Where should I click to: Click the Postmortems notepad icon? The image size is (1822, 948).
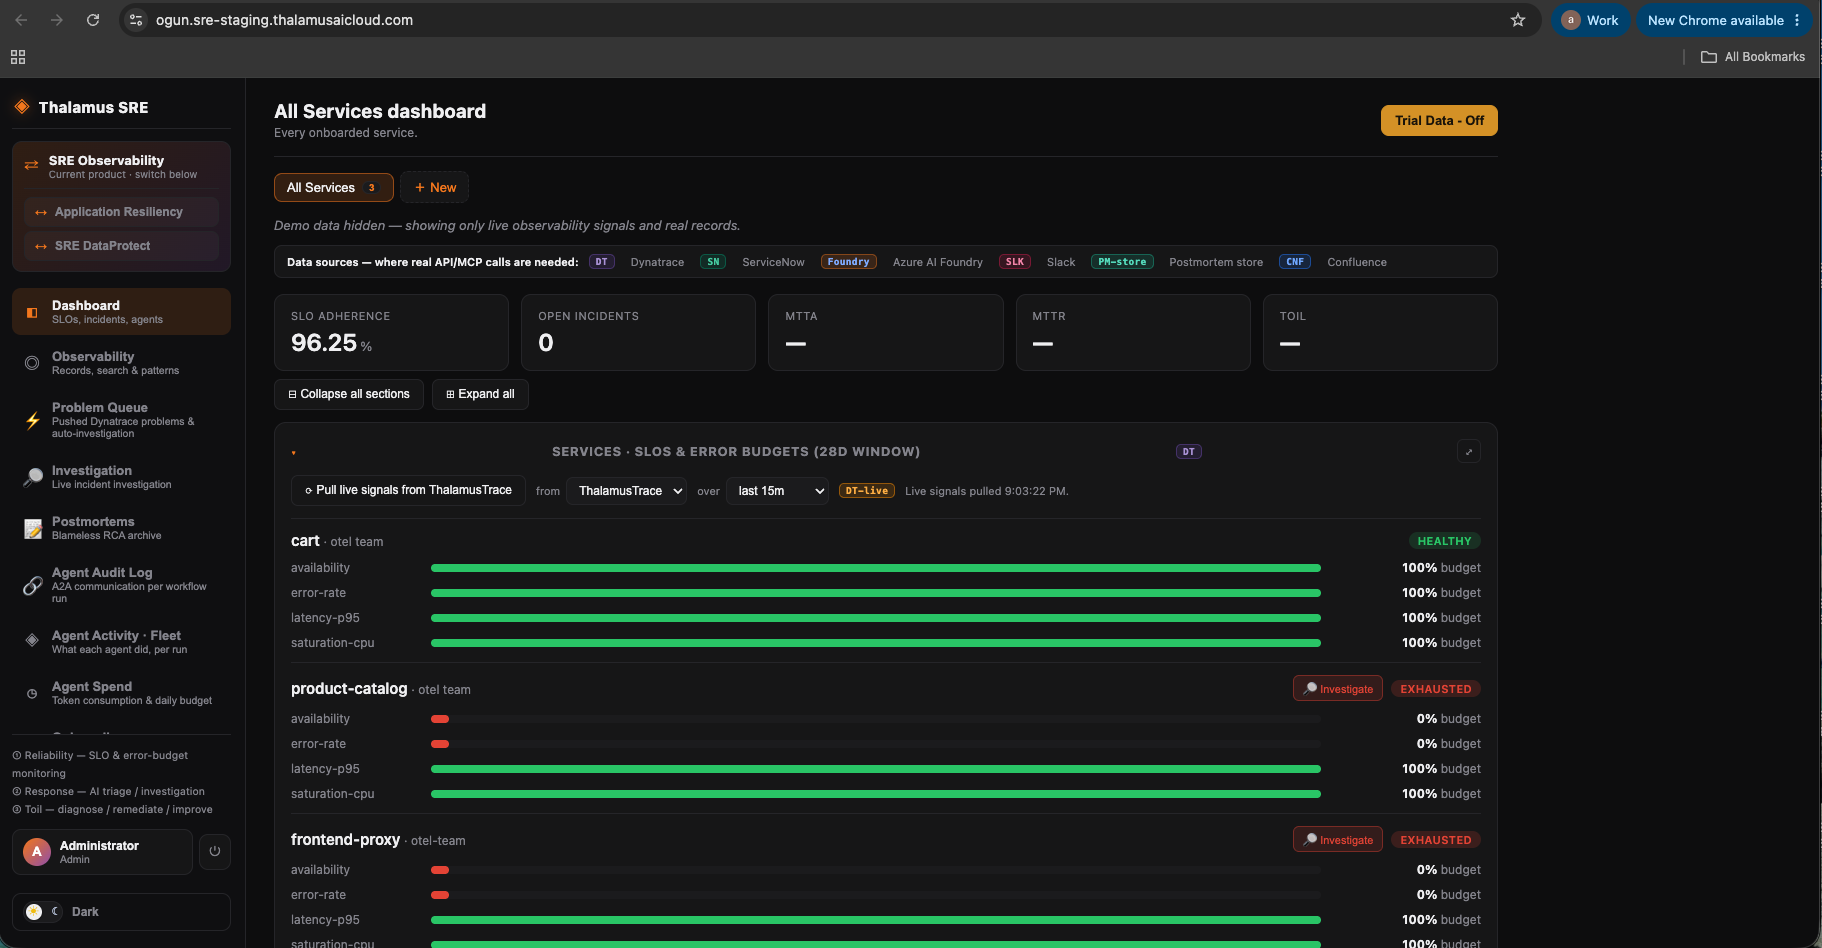coord(33,528)
